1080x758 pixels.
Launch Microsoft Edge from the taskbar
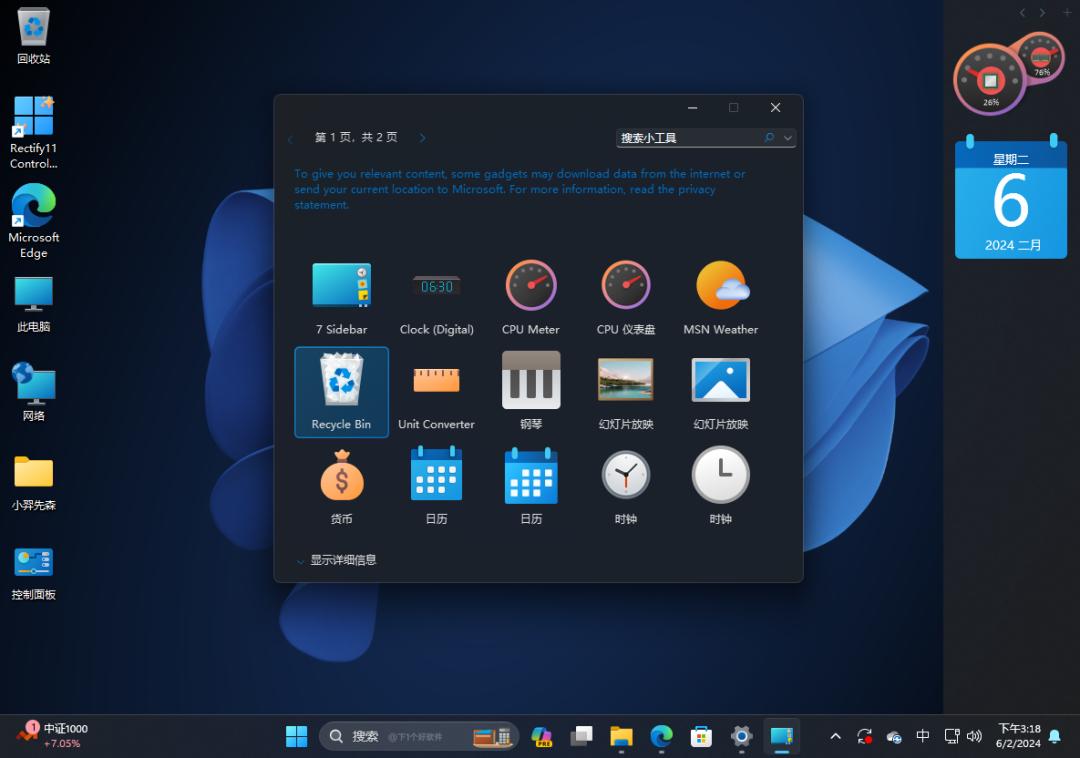click(x=661, y=736)
